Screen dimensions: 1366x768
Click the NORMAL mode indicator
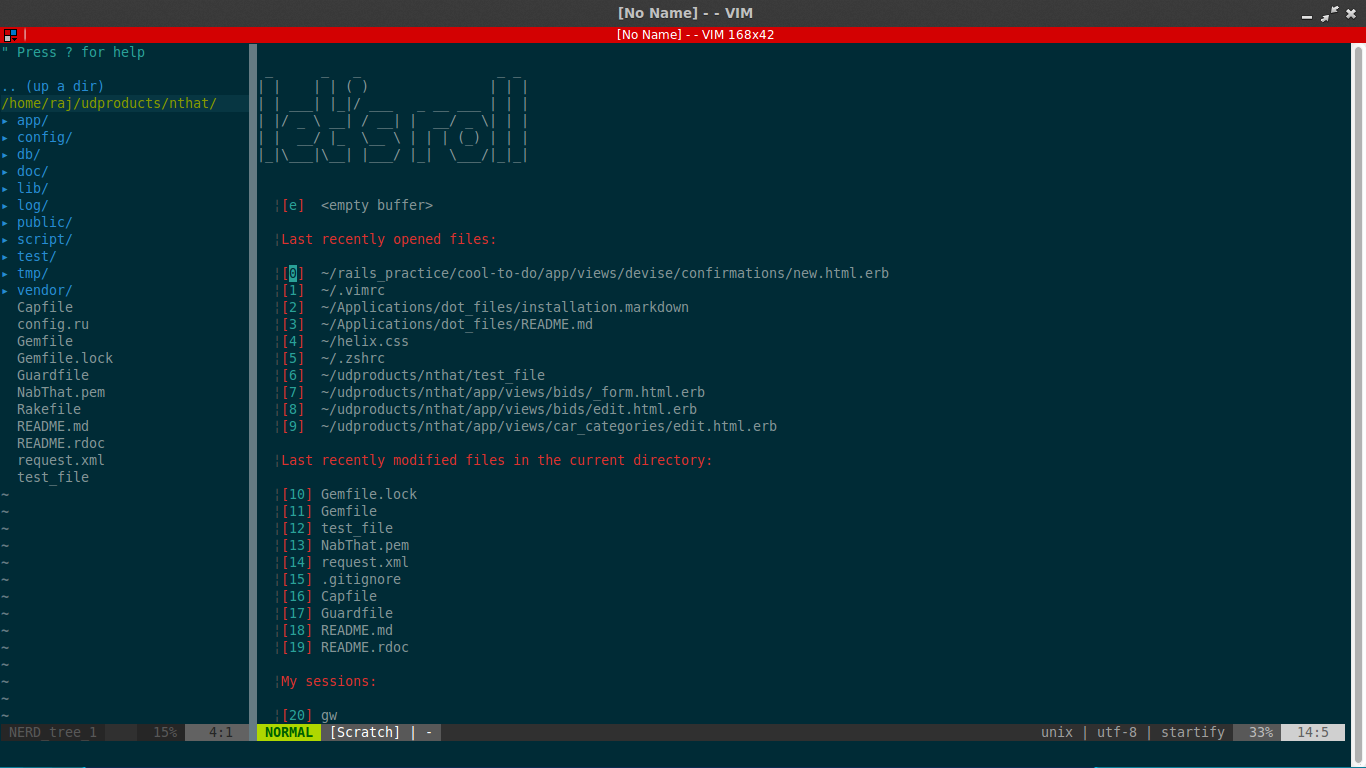289,733
